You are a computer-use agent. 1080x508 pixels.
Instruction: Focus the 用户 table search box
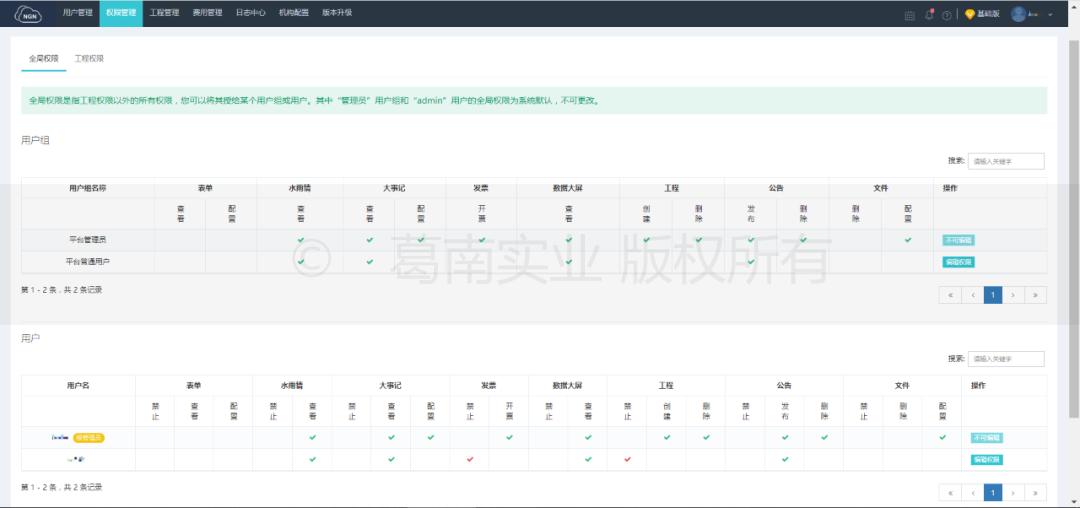[x=1006, y=359]
